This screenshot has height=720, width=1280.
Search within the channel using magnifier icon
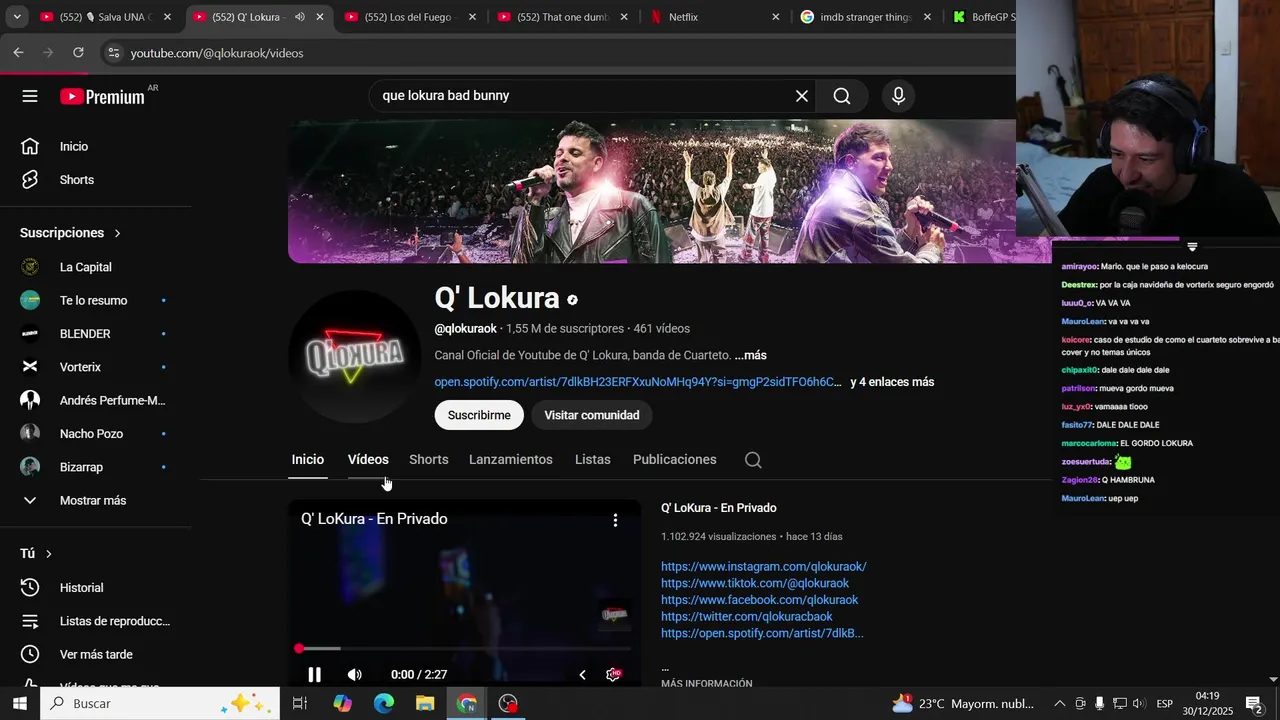pos(753,460)
